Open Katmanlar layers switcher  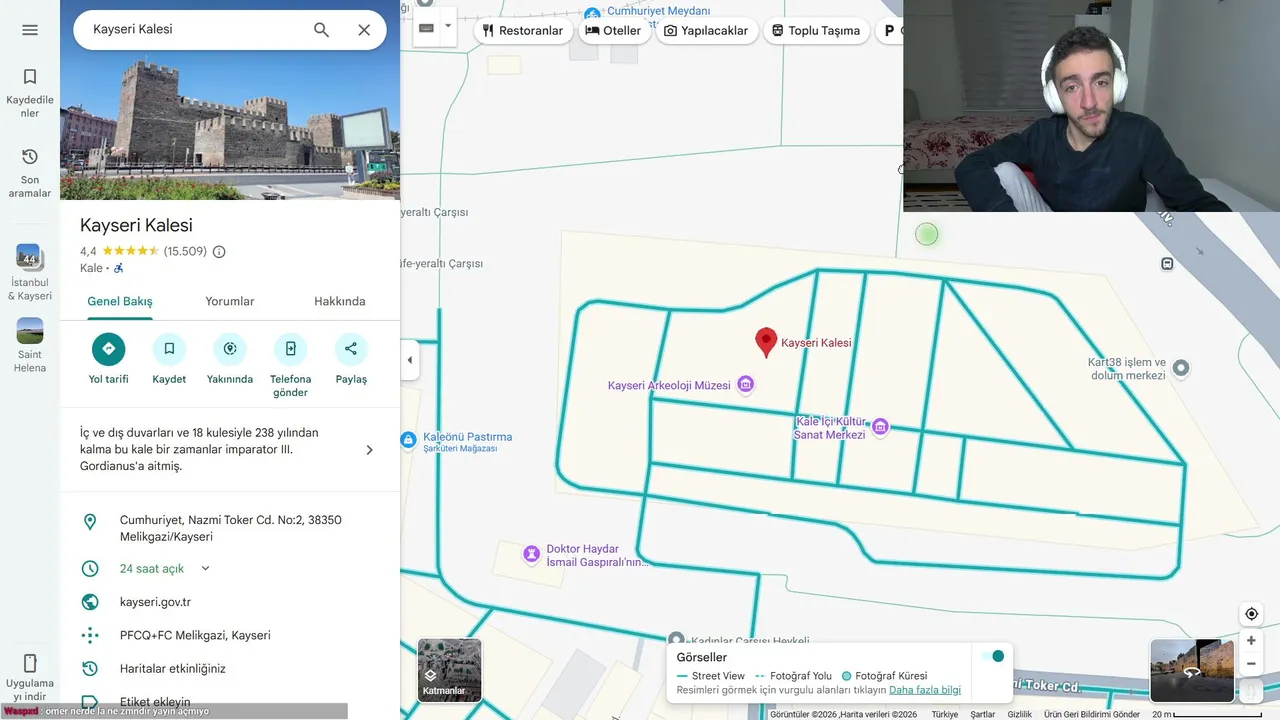(449, 670)
